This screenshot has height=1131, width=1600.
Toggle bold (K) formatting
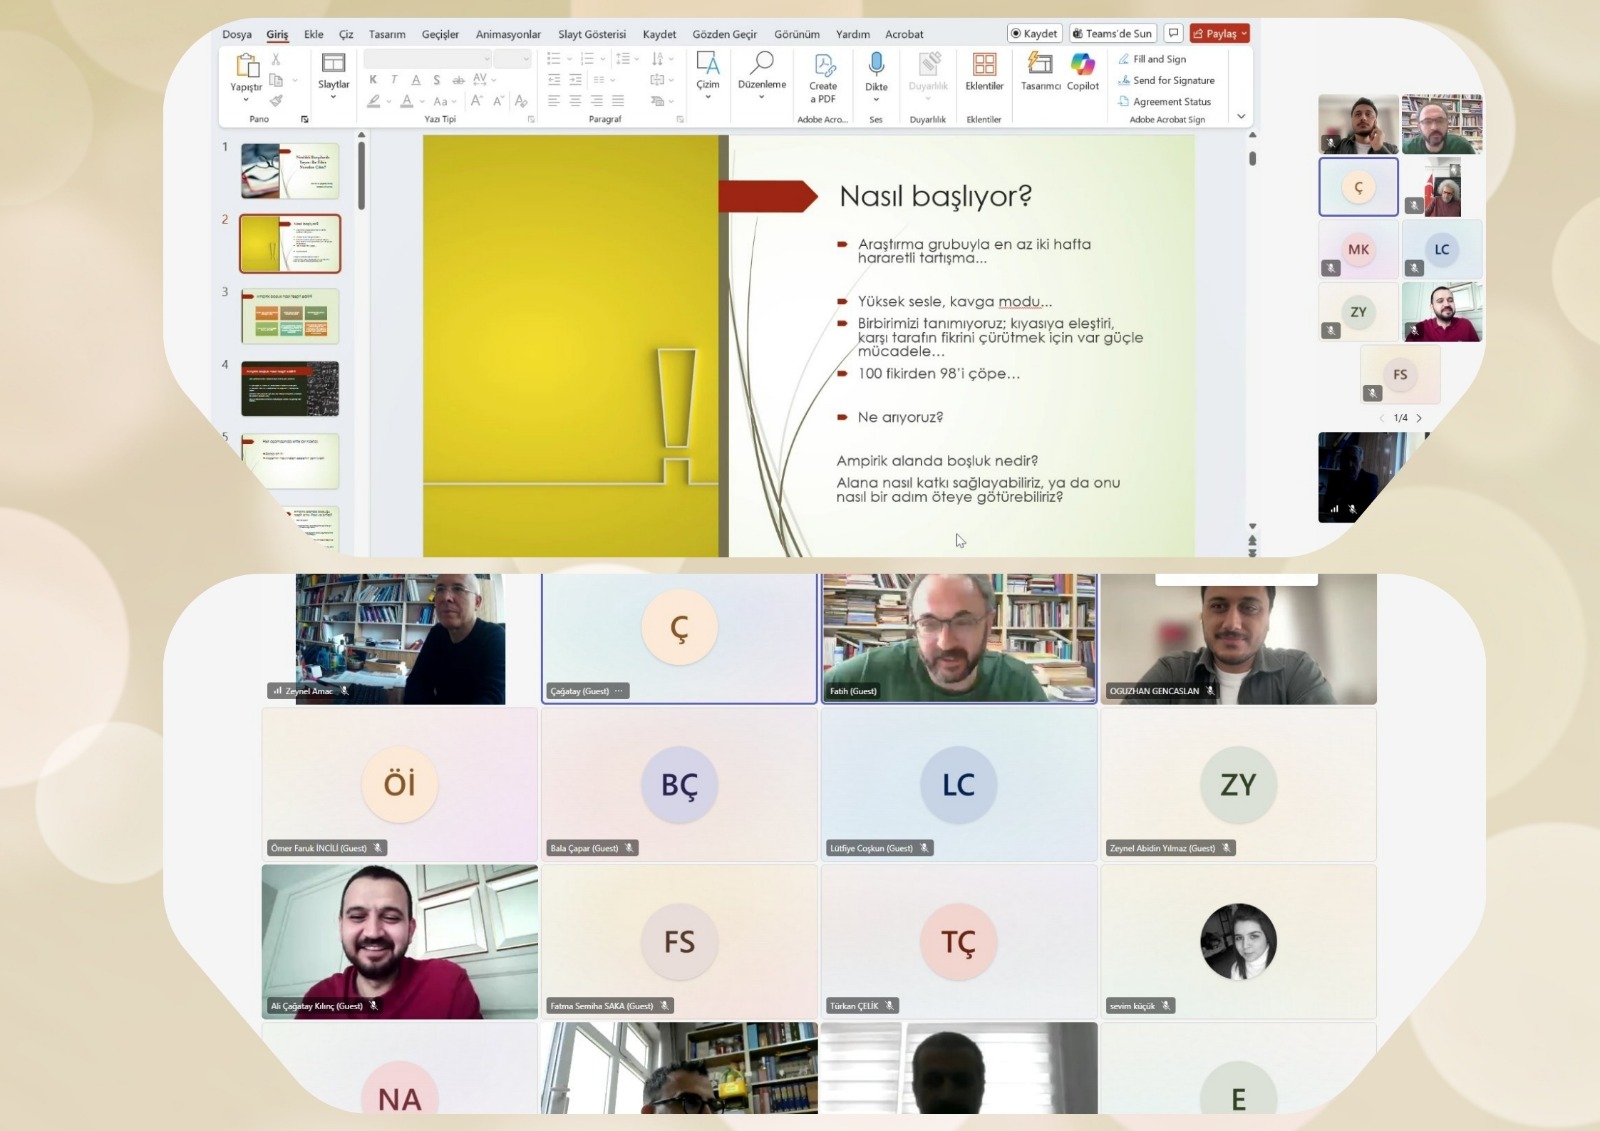[373, 80]
